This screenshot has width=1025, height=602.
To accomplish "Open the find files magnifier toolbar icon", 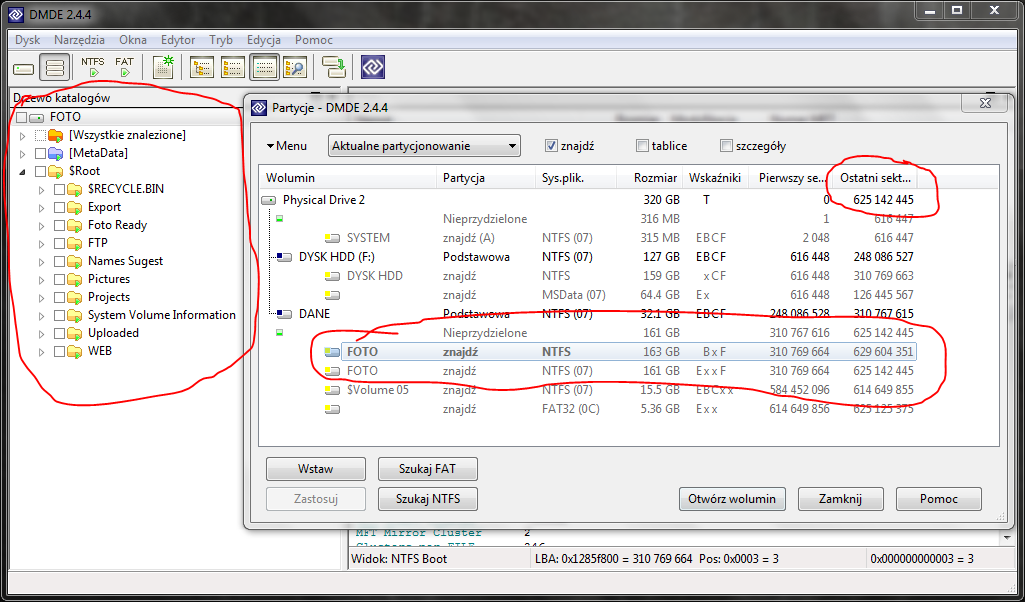I will tap(295, 67).
